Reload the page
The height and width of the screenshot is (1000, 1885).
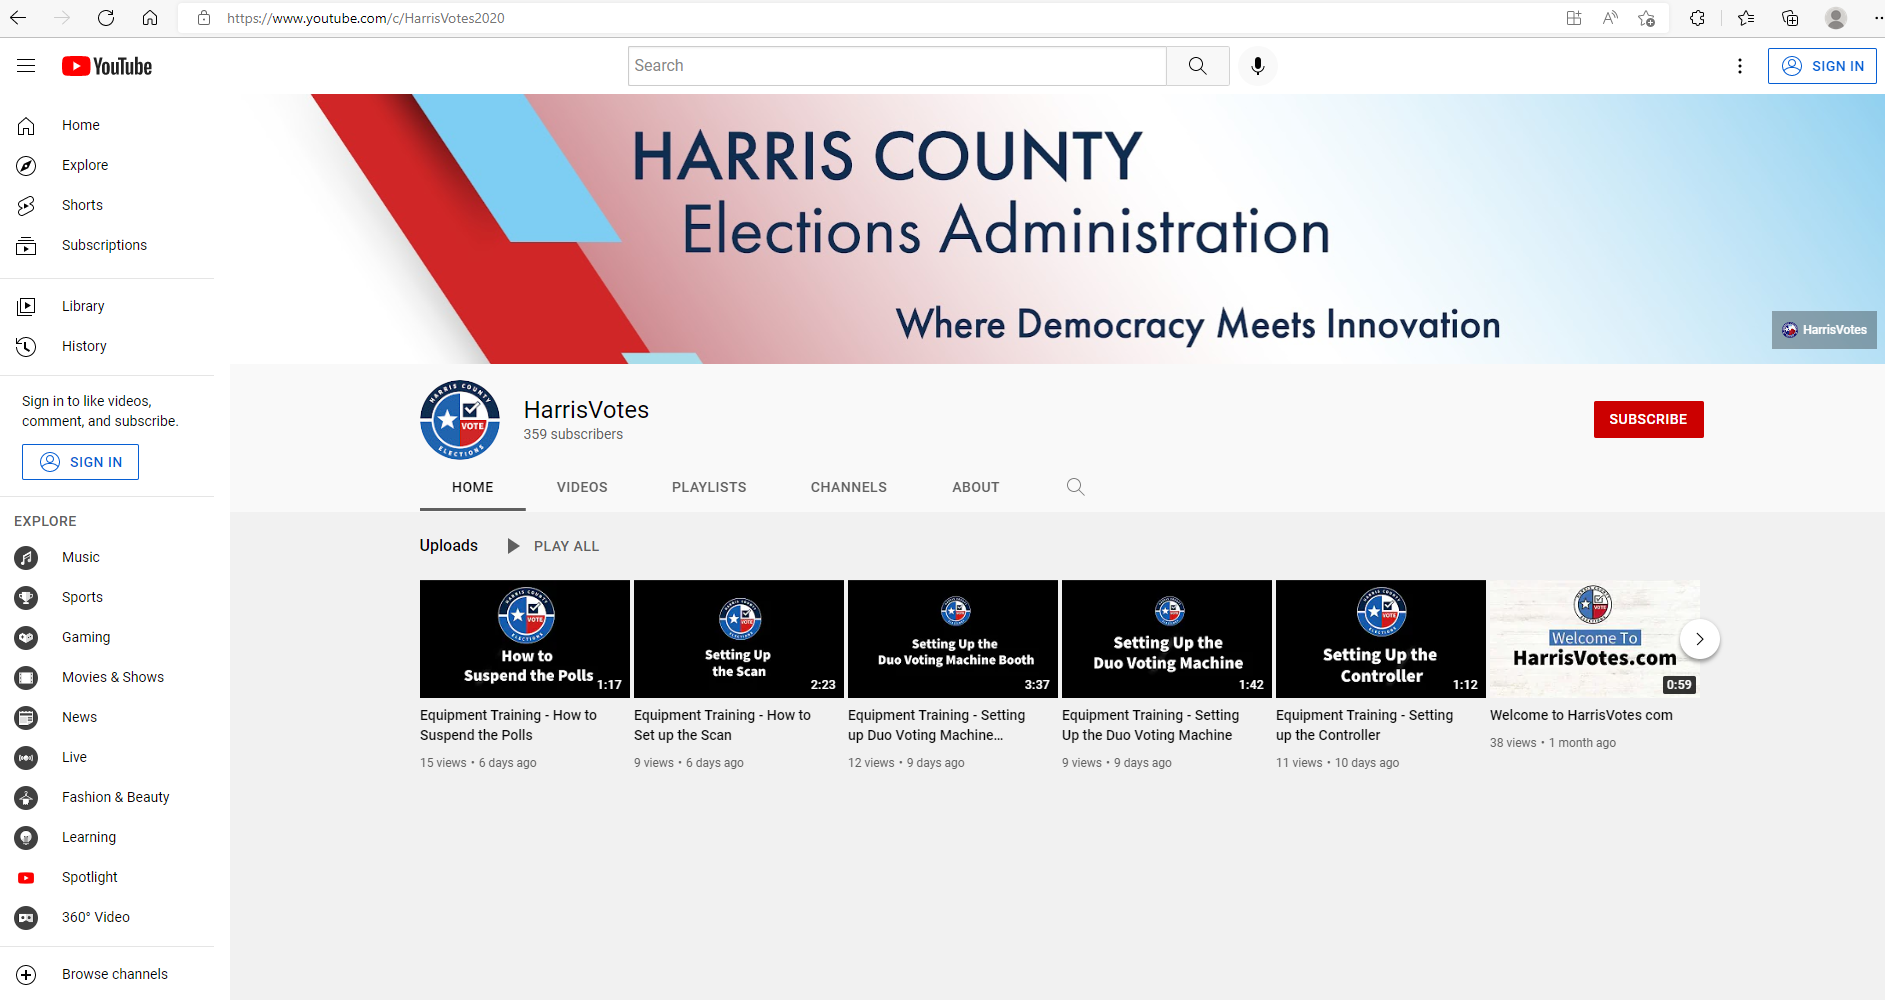(106, 18)
